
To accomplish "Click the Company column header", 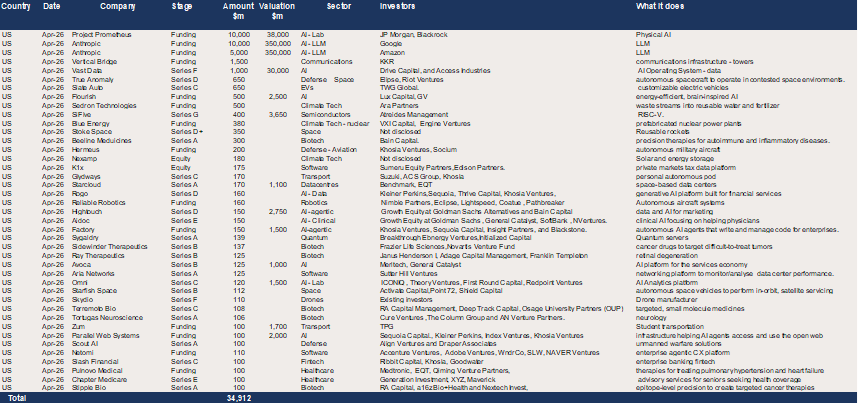I will (x=118, y=7).
